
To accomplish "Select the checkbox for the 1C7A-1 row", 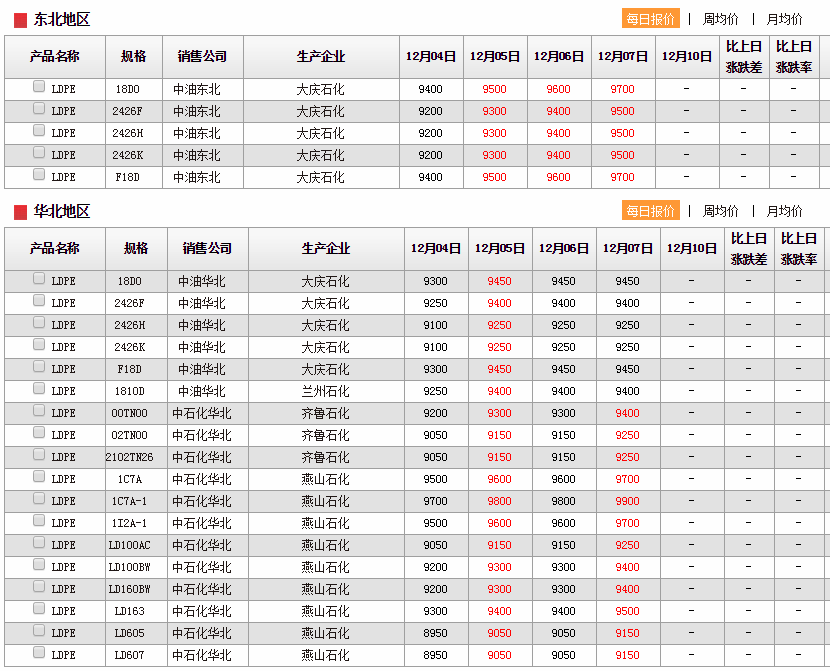I will (39, 499).
